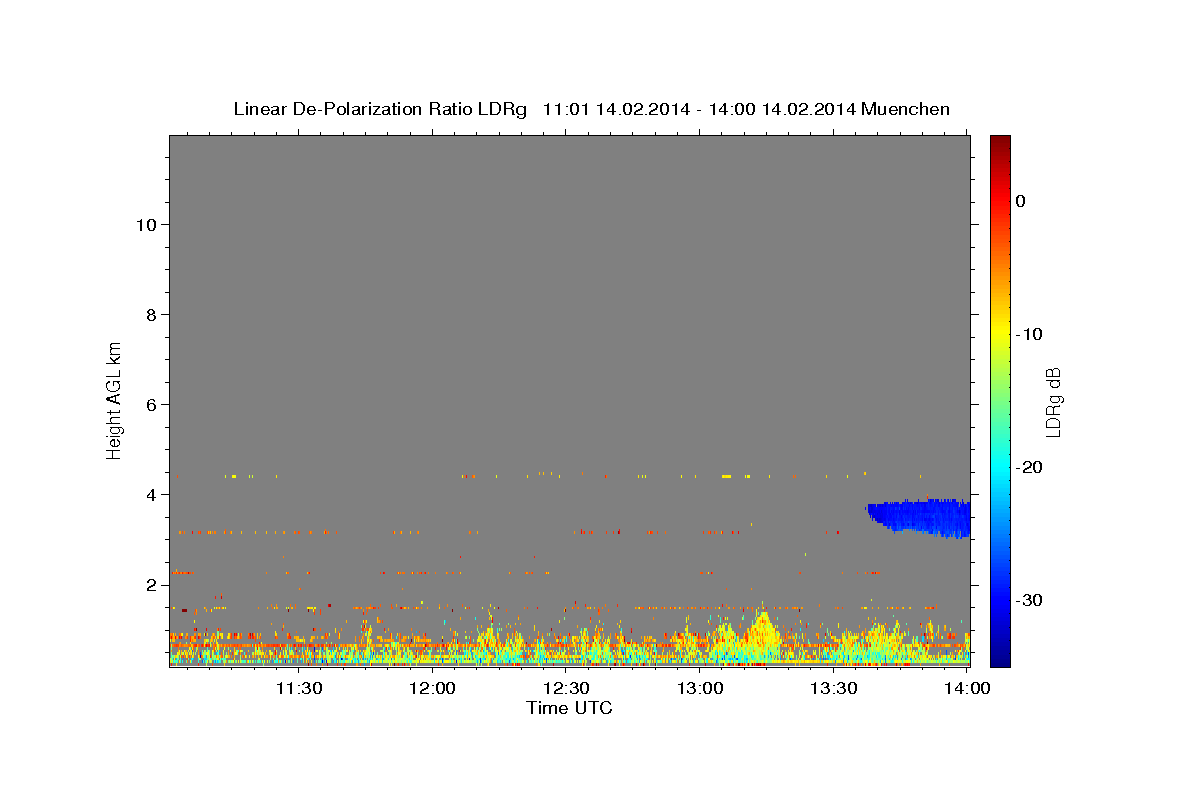1200x800 pixels.
Task: Click the plot title text
Action: click(x=591, y=109)
